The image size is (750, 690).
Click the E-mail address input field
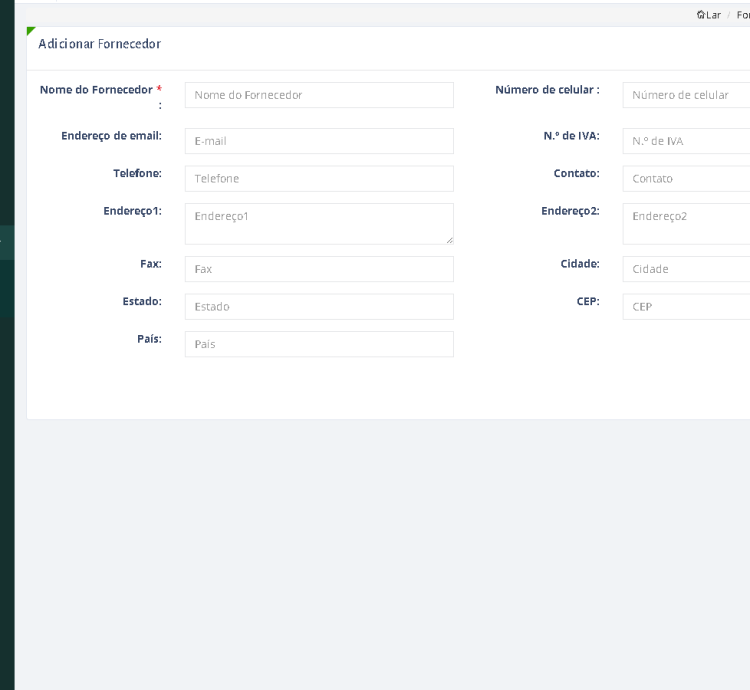[x=319, y=141]
